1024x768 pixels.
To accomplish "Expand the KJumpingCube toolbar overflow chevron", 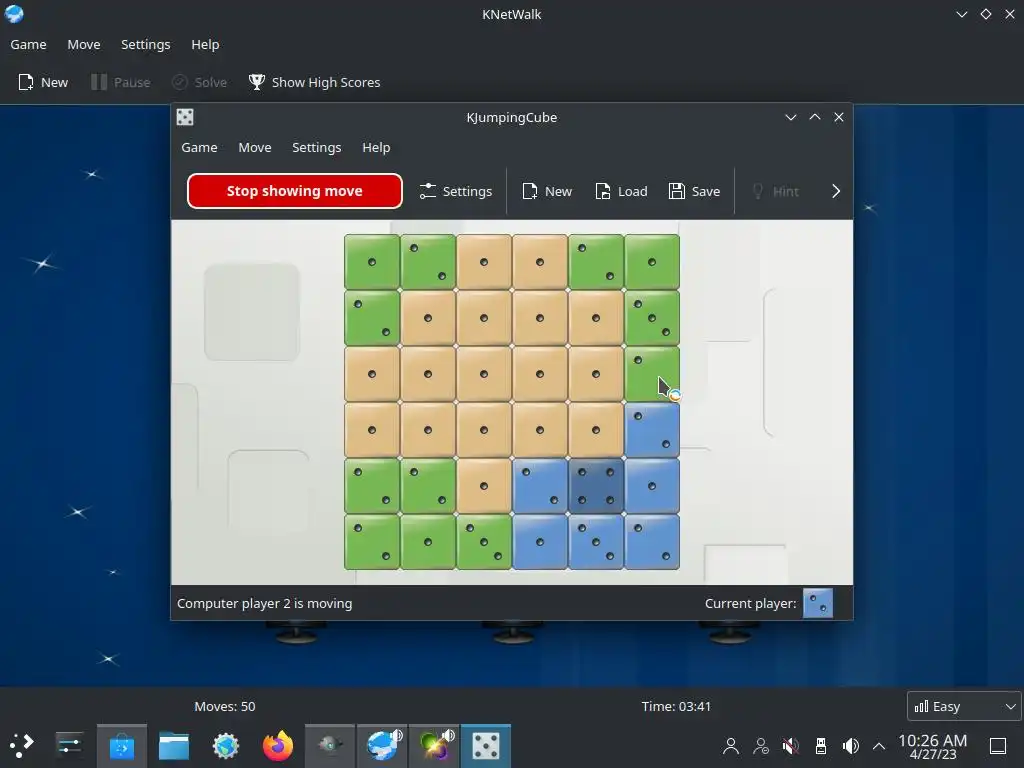I will tap(836, 191).
